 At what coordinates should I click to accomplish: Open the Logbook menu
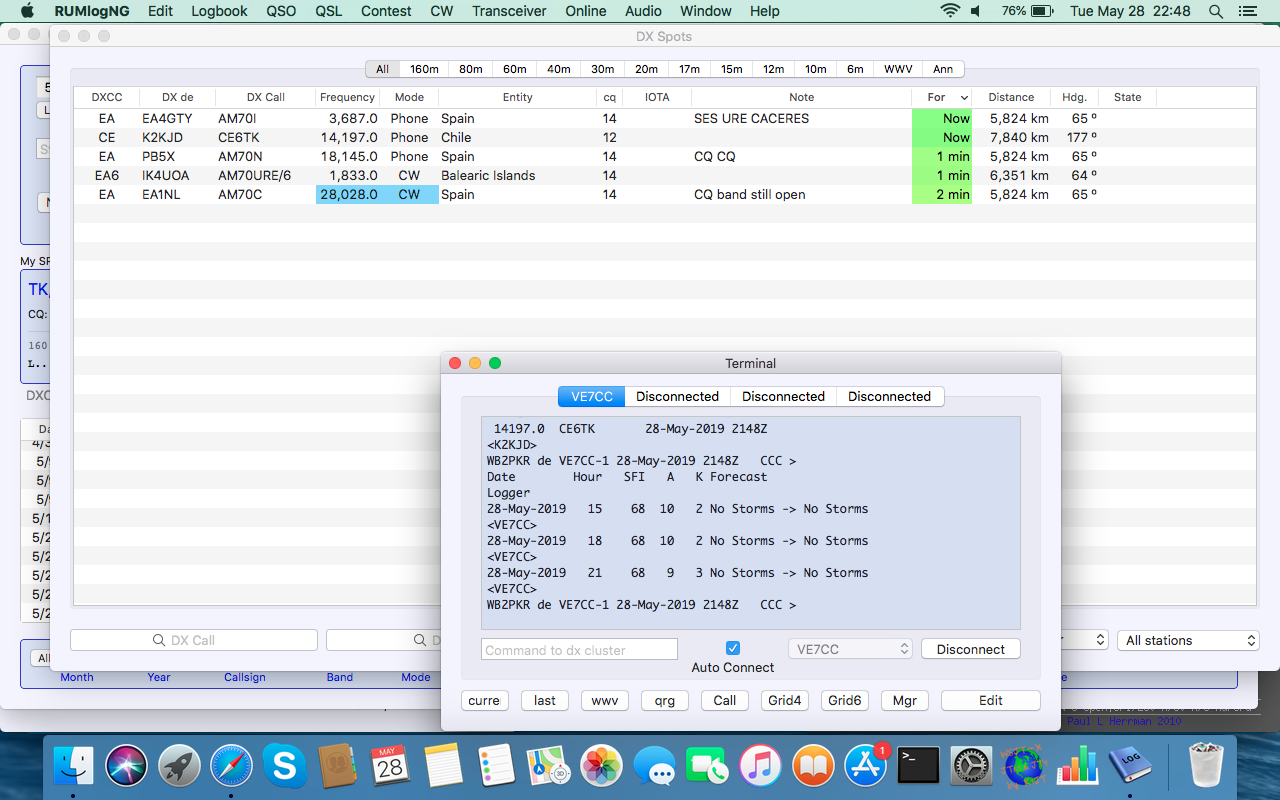[x=219, y=11]
